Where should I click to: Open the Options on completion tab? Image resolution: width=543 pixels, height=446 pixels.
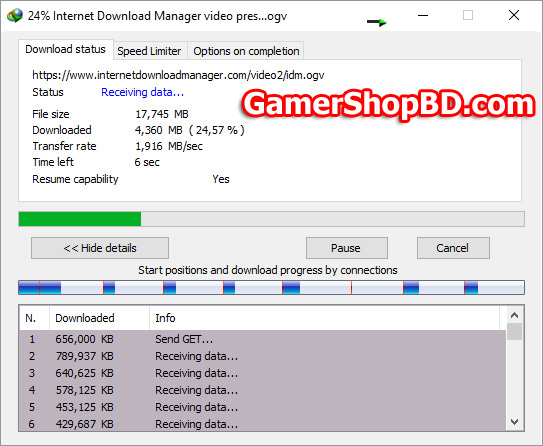pyautogui.click(x=246, y=51)
